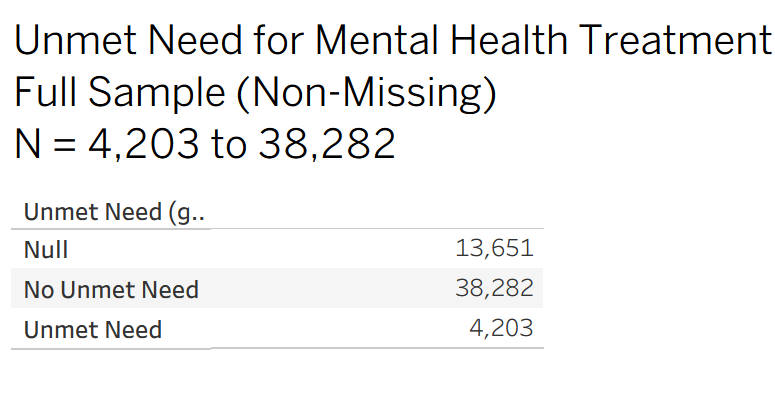The height and width of the screenshot is (409, 775).
Task: Click the 'Unmet Need (g..' column header
Action: click(x=115, y=212)
